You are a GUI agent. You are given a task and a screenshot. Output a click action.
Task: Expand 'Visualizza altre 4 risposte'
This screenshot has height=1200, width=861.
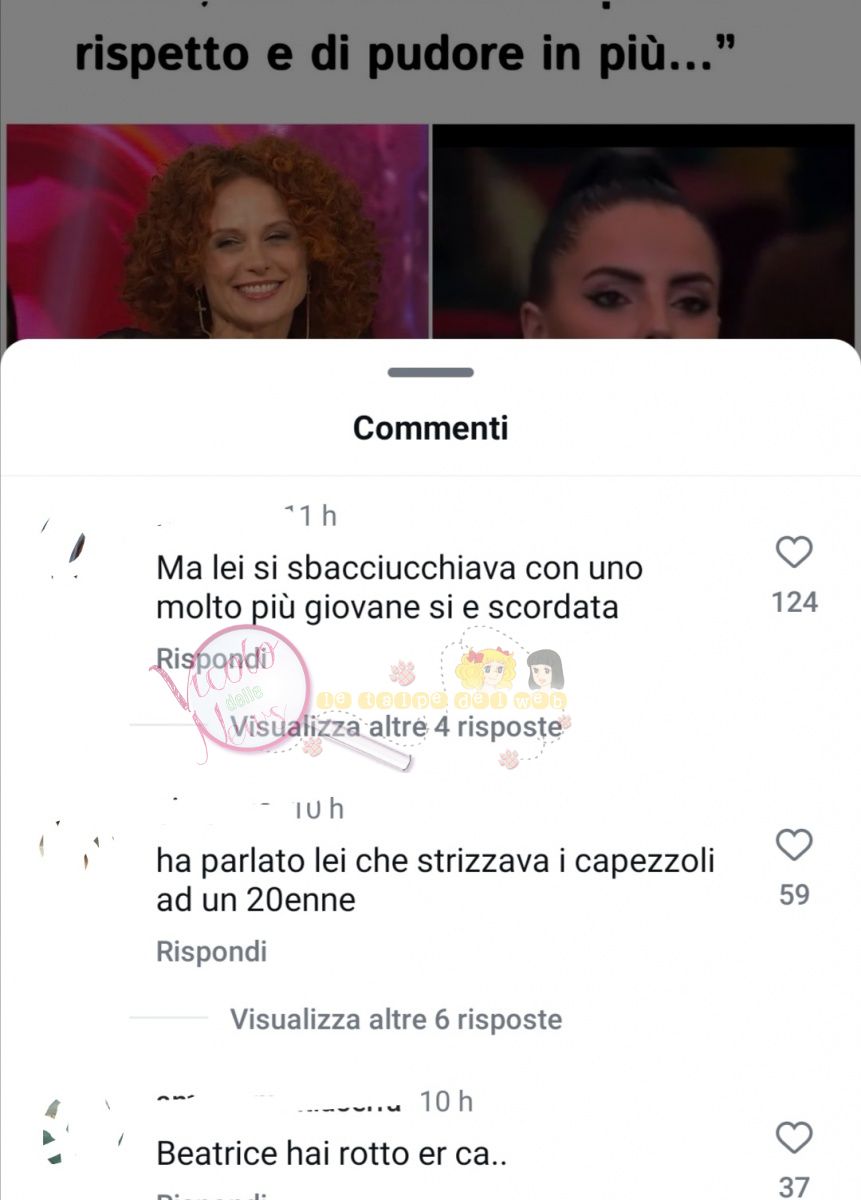(396, 727)
